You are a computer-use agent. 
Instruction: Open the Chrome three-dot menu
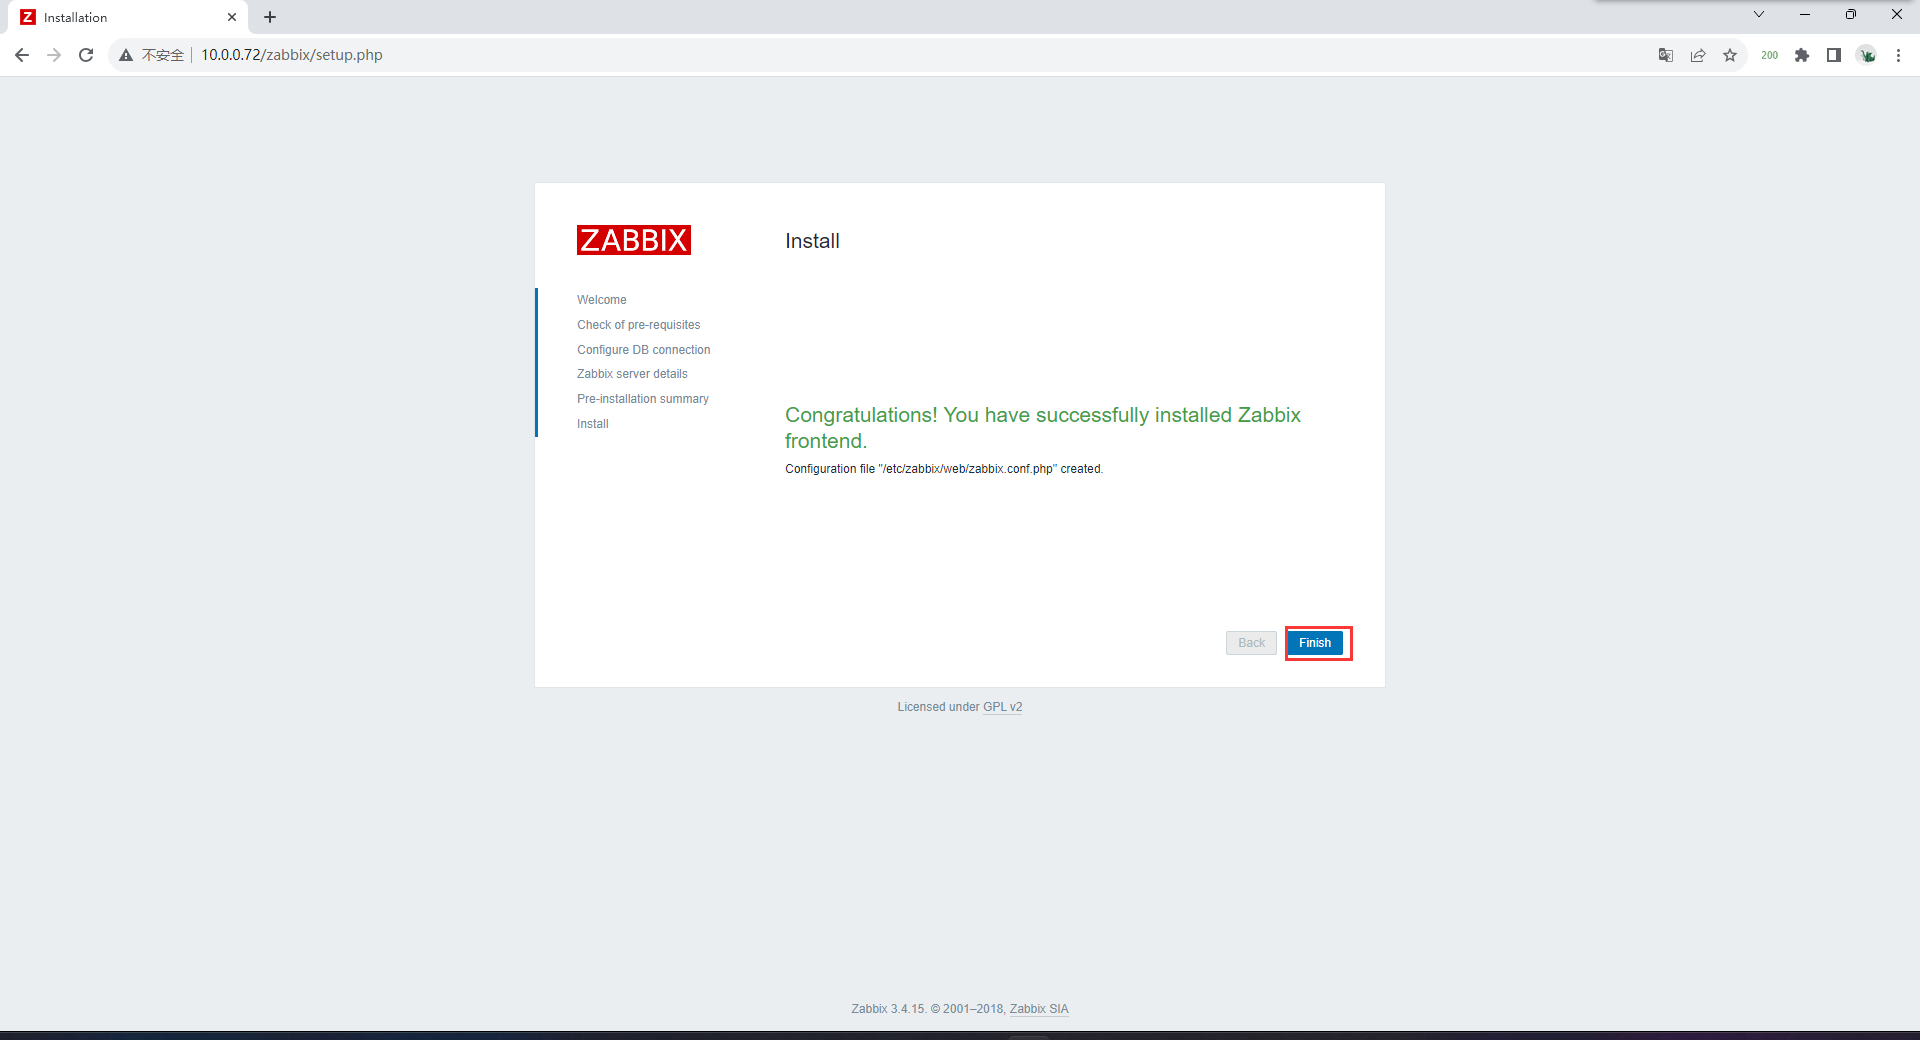pyautogui.click(x=1898, y=55)
